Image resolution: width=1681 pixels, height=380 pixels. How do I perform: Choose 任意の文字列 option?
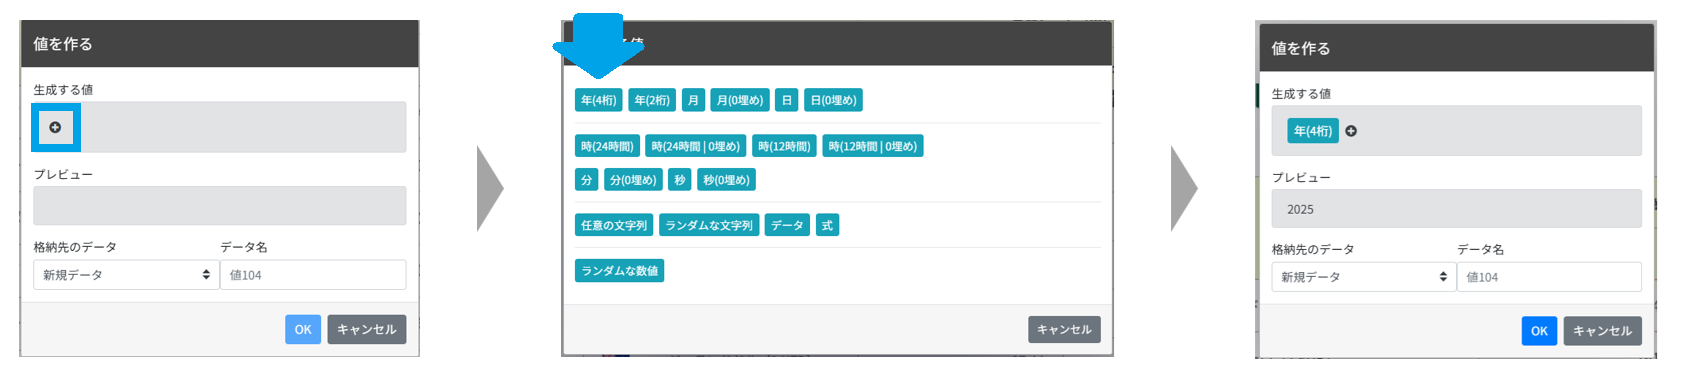[614, 225]
